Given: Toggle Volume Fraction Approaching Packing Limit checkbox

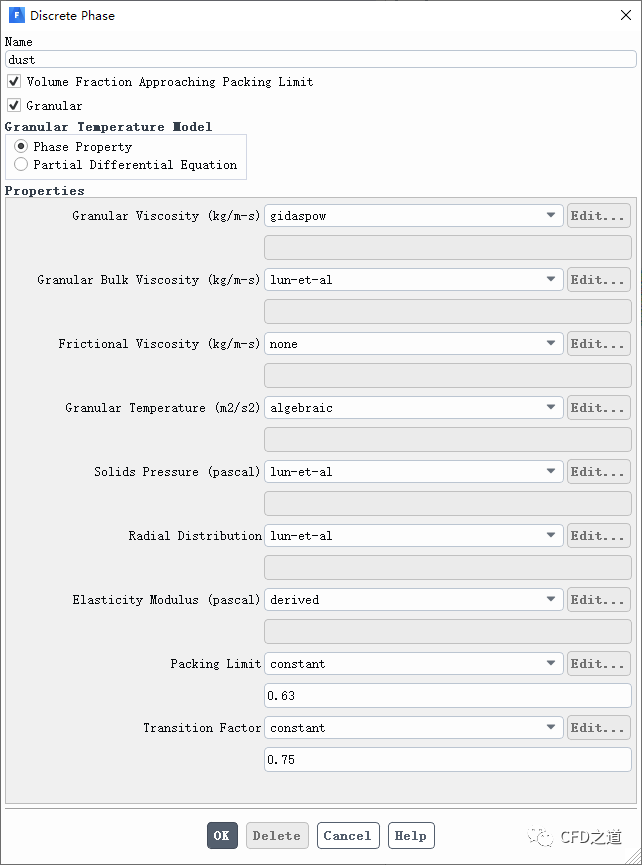Looking at the screenshot, I should (x=14, y=82).
